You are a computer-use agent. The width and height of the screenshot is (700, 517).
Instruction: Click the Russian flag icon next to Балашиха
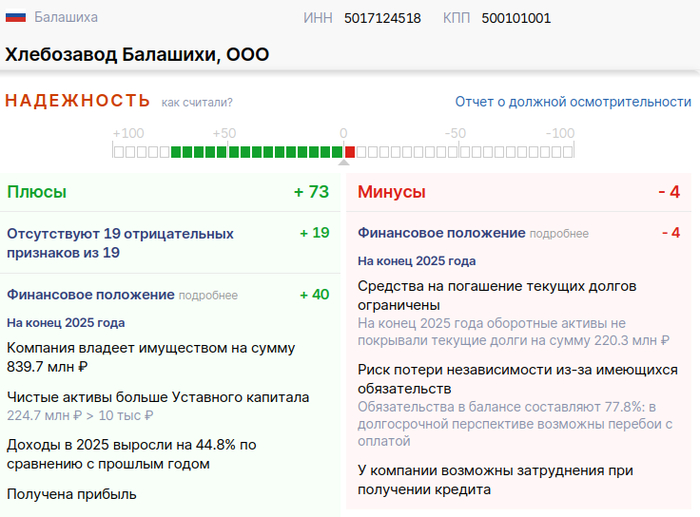[16, 17]
